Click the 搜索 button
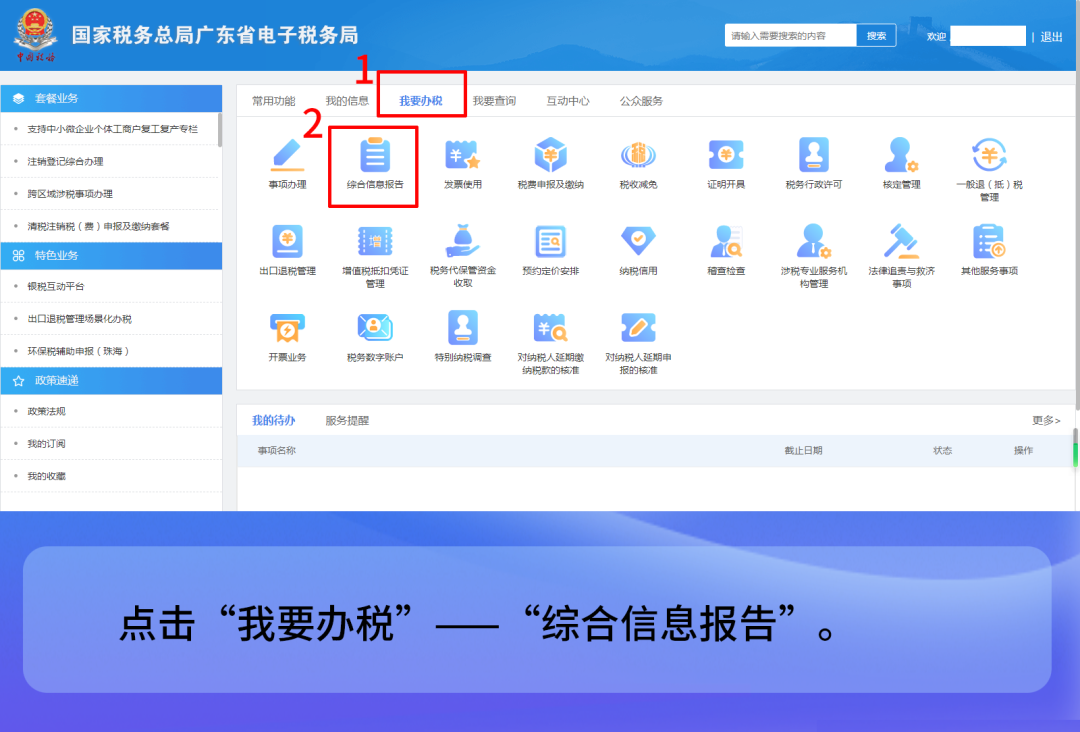The height and width of the screenshot is (732, 1080). [876, 36]
